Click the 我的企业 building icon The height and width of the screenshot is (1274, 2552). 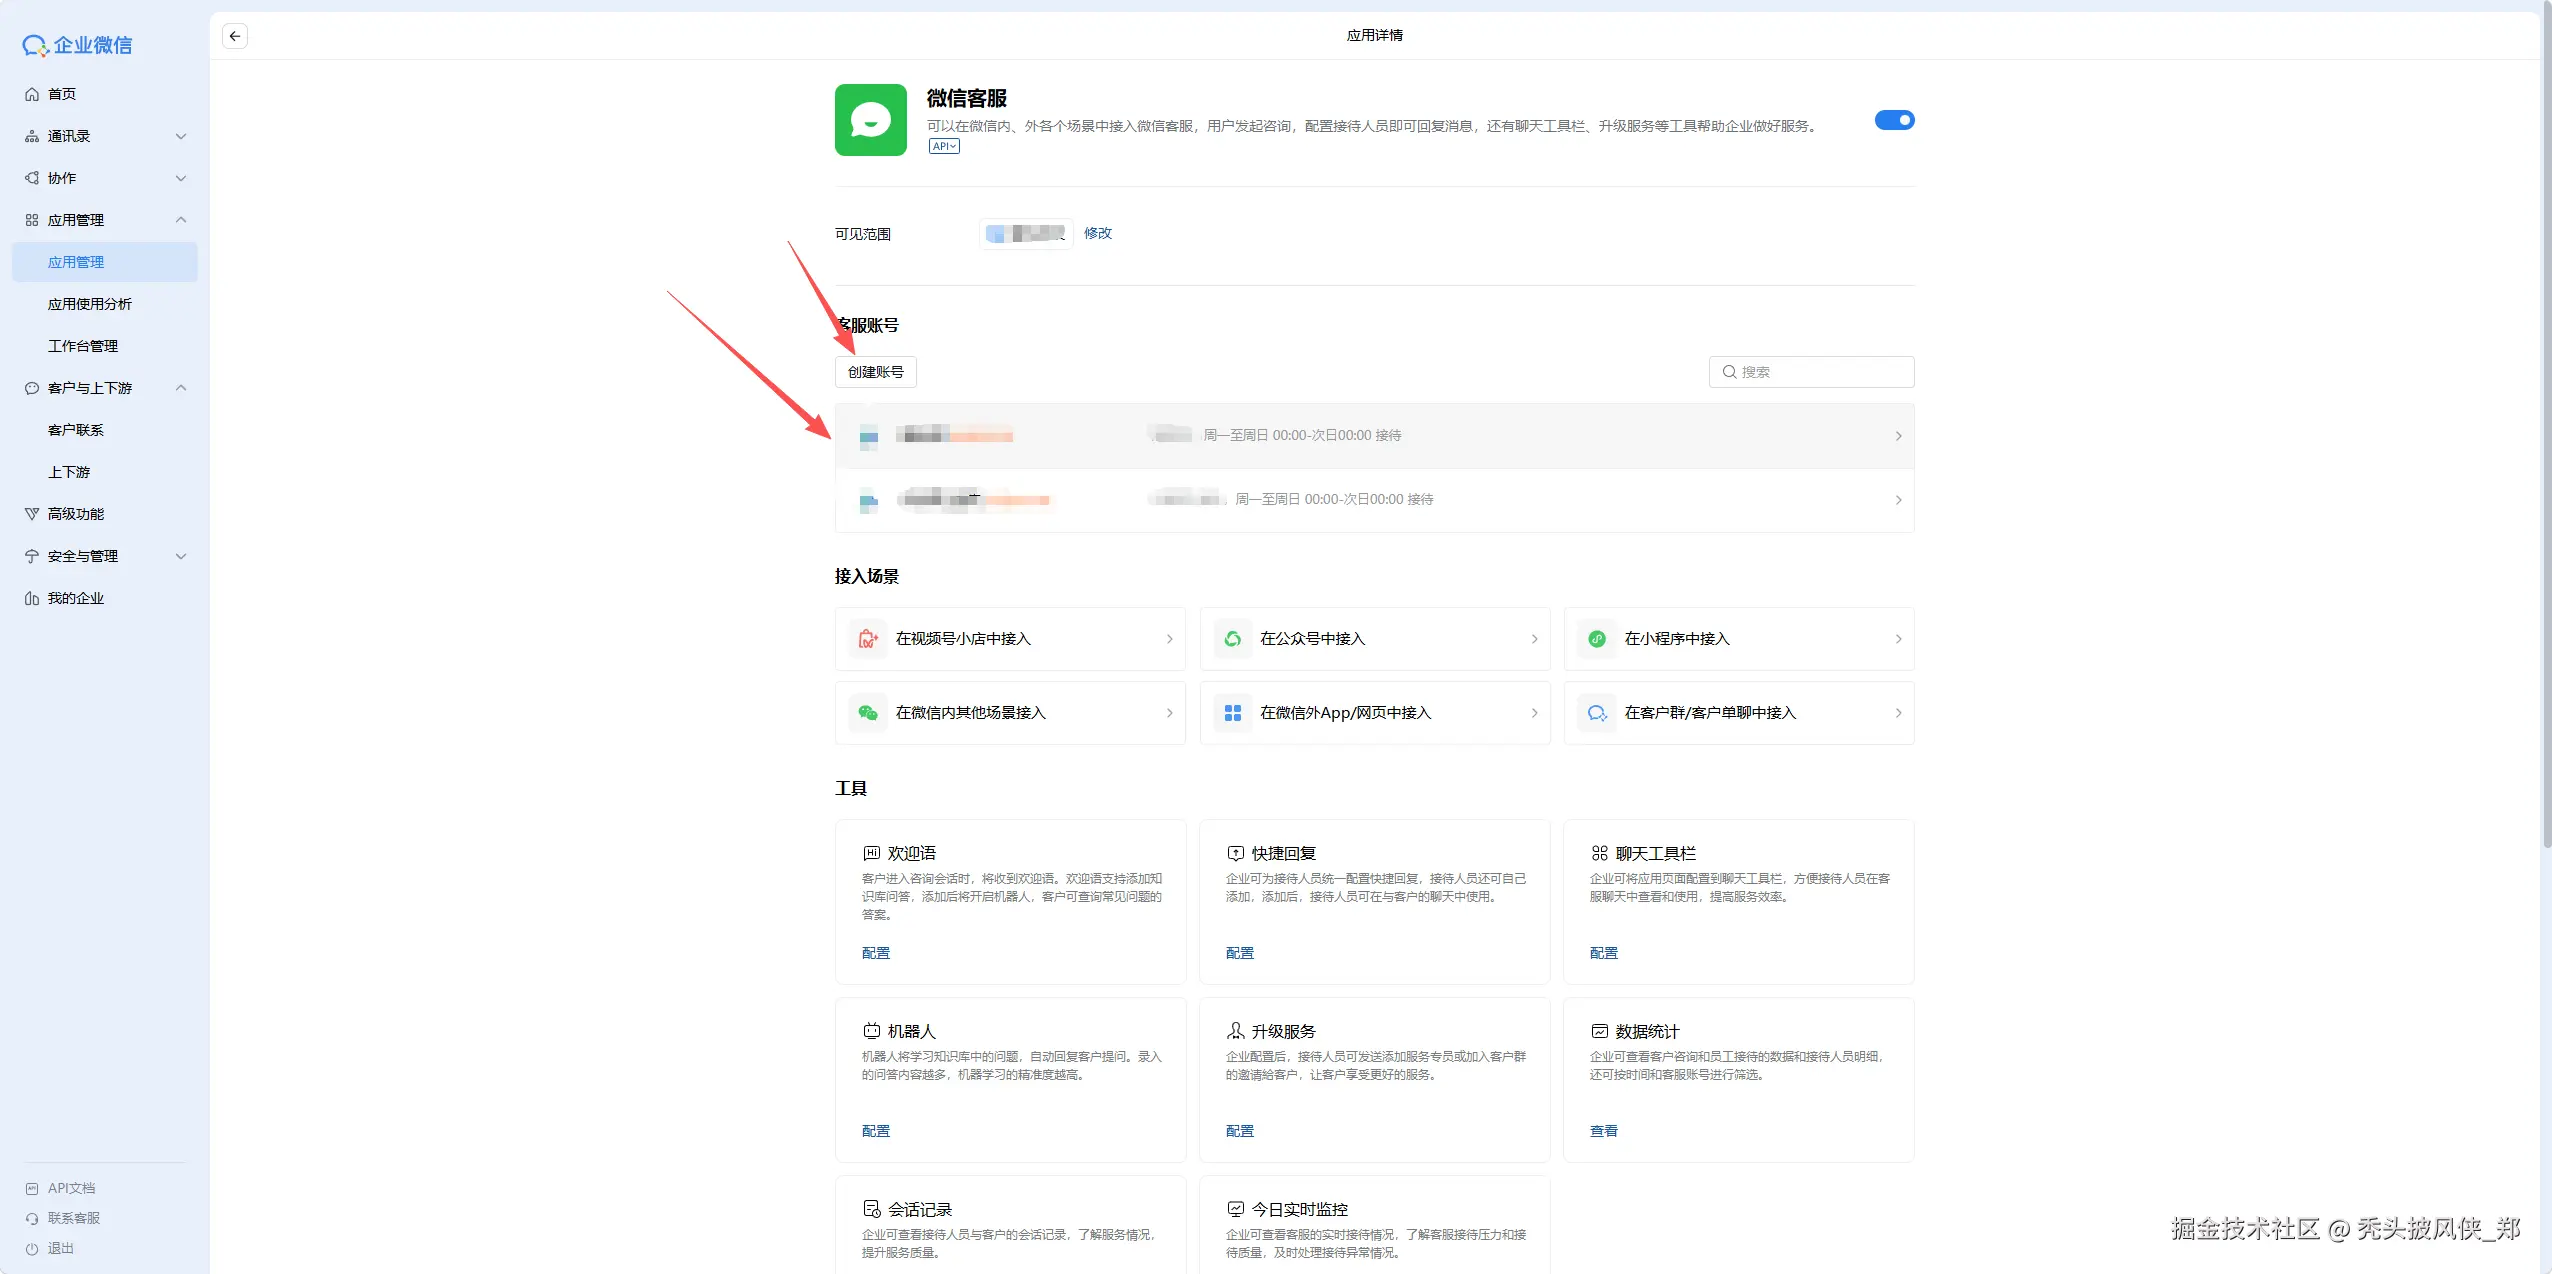click(32, 598)
